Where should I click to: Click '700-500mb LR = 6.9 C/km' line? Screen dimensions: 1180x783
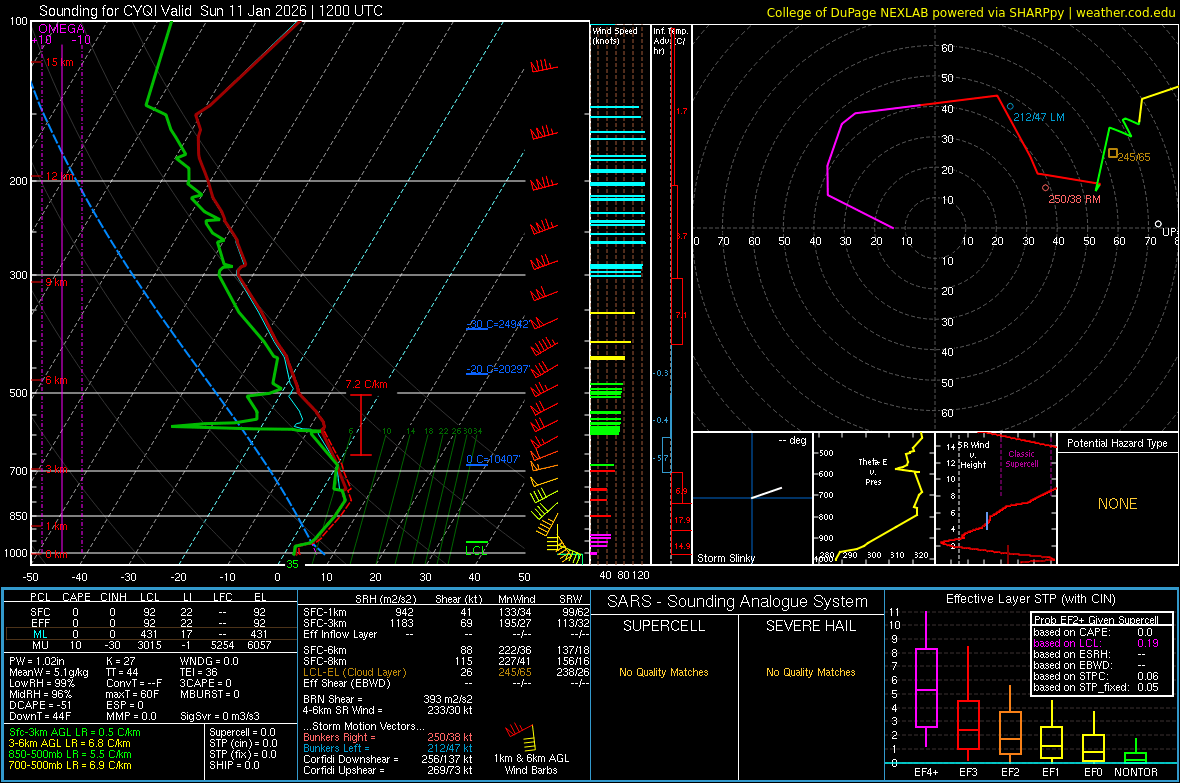point(70,765)
